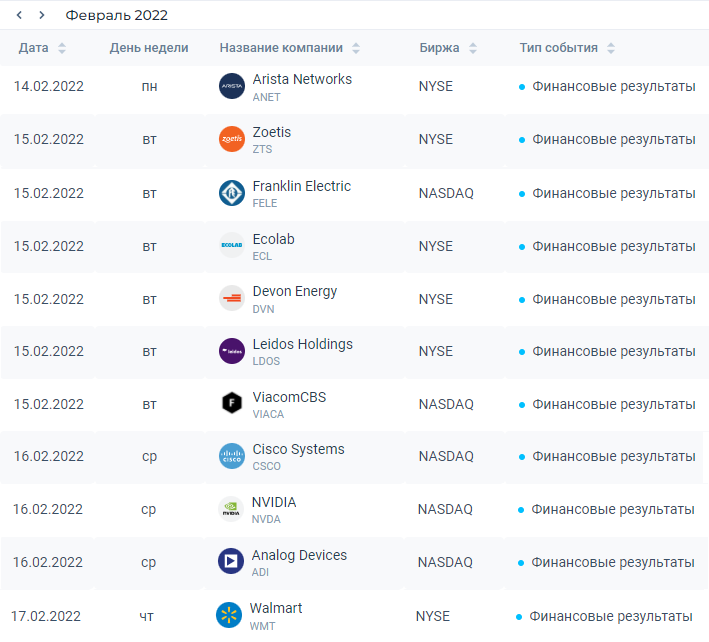Open the ViacomCBS company link
Screen dimensions: 709x642
click(289, 397)
